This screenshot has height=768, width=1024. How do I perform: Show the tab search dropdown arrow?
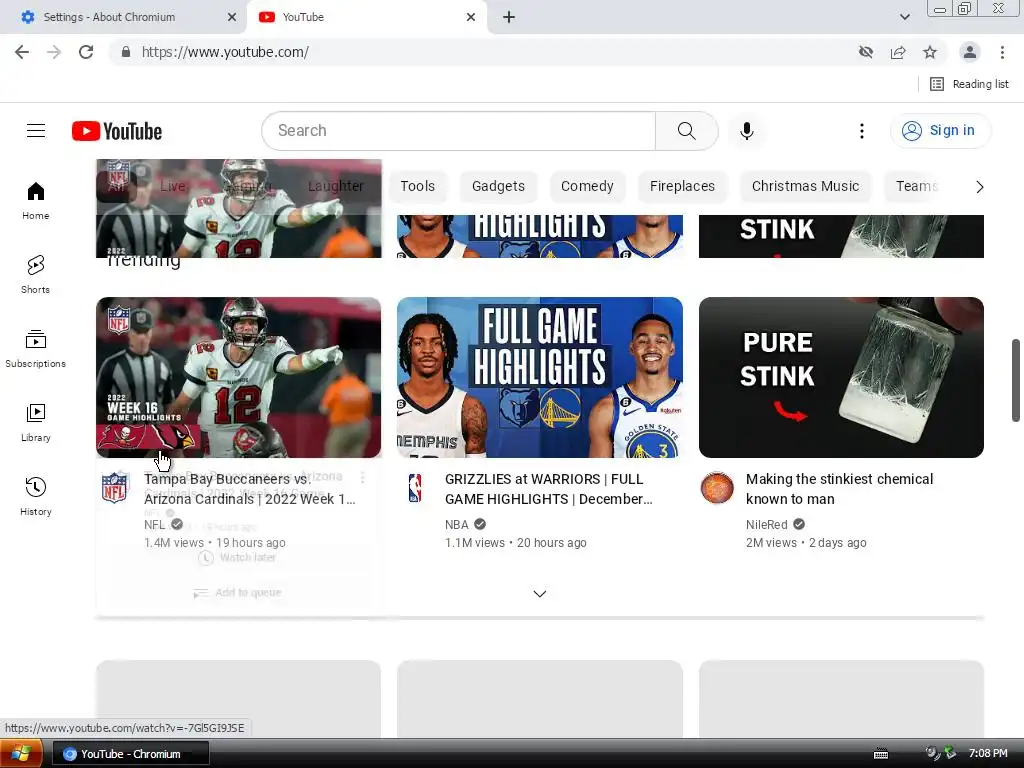point(904,17)
